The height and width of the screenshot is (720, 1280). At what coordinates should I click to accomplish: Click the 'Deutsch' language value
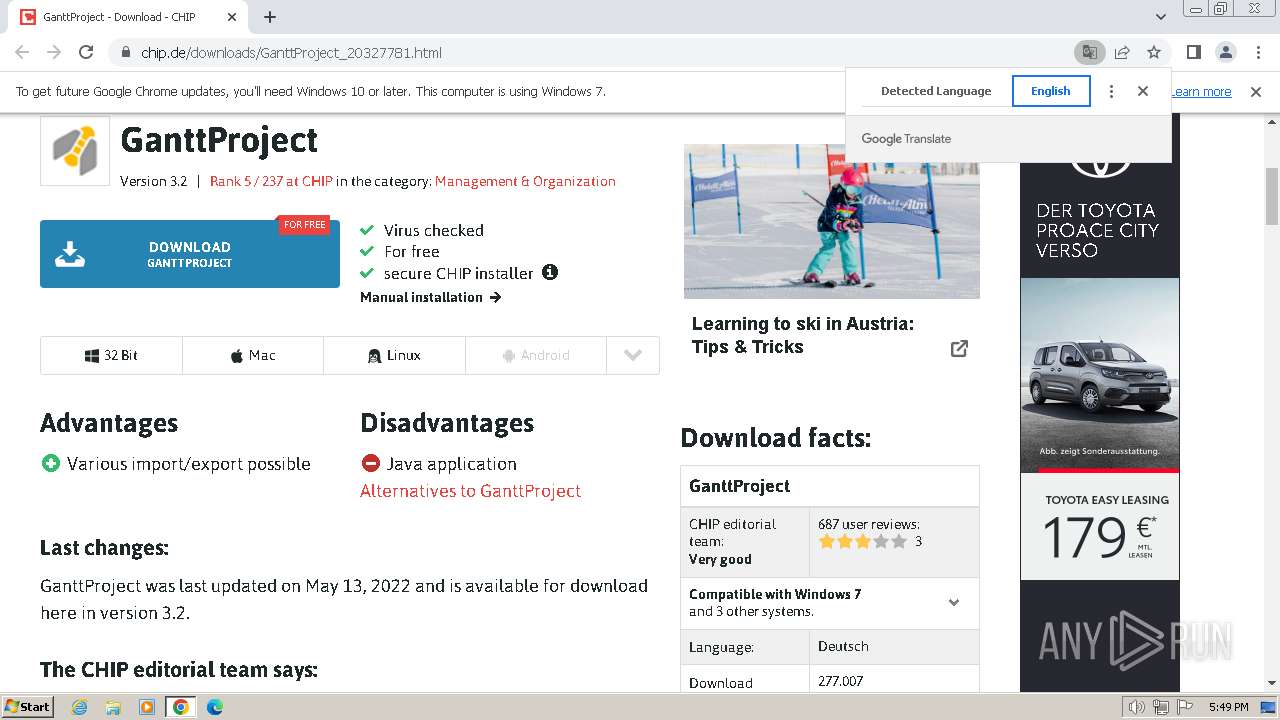tap(843, 646)
